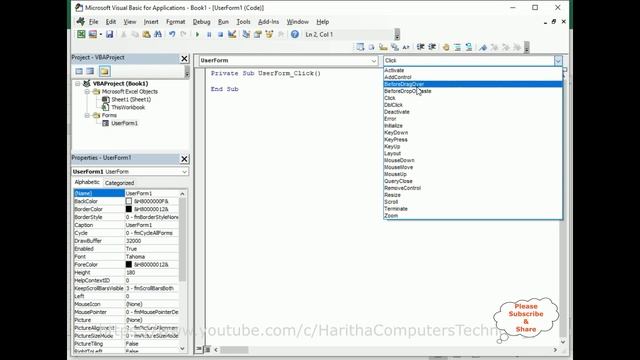The height and width of the screenshot is (360, 640).
Task: Click View Code icon in Project panel
Action: [79, 71]
